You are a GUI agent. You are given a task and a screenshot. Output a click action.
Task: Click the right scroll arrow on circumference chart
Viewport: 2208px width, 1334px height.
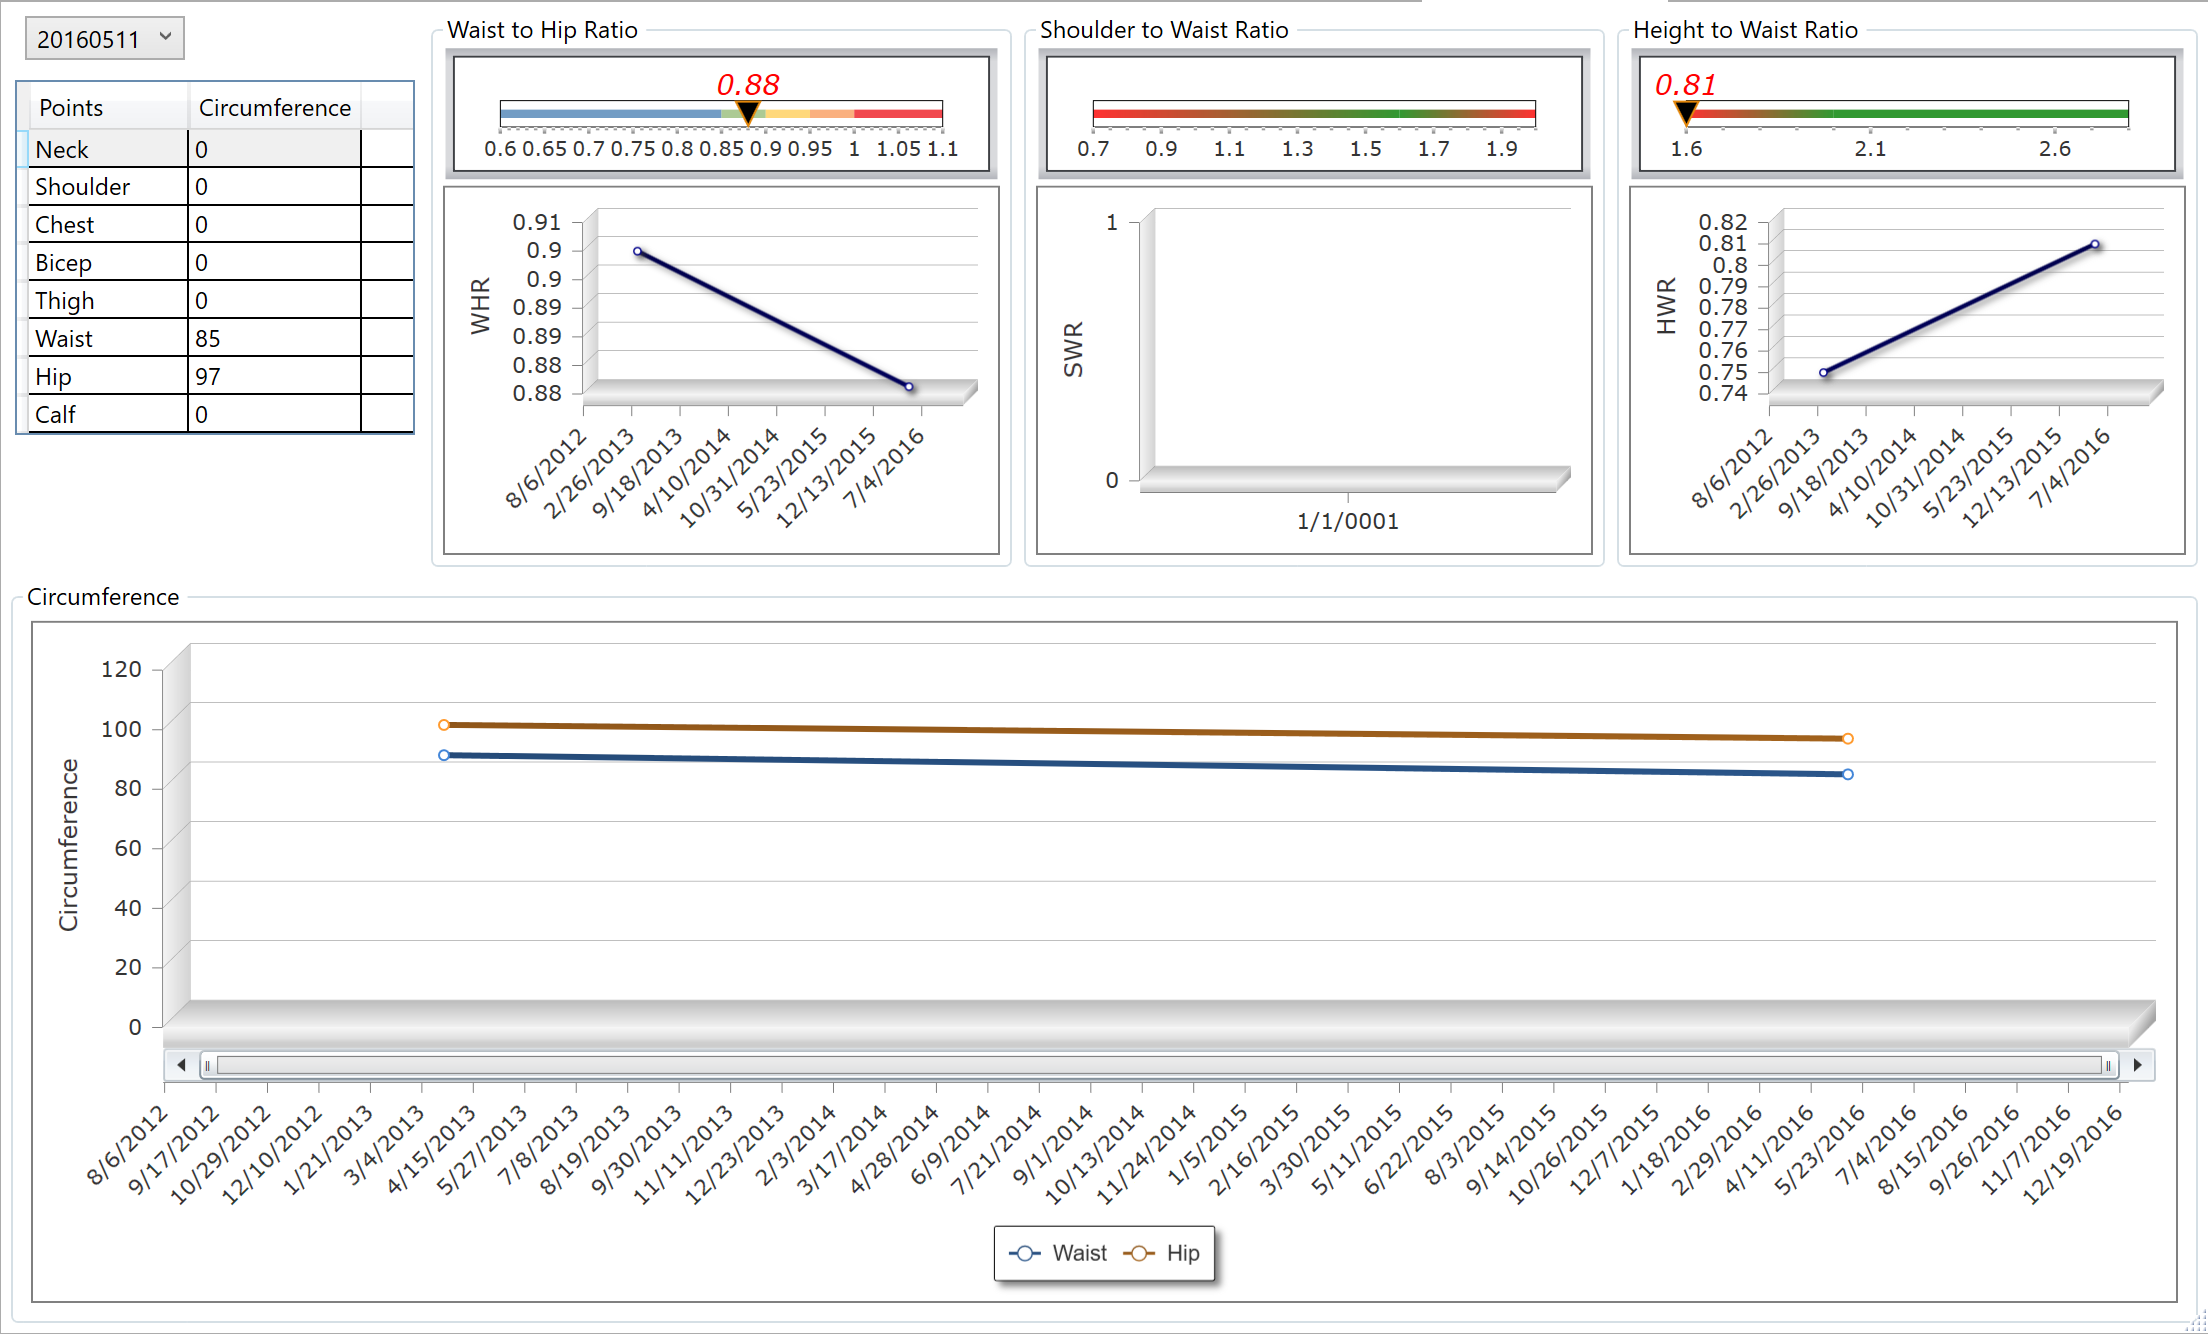[2137, 1065]
